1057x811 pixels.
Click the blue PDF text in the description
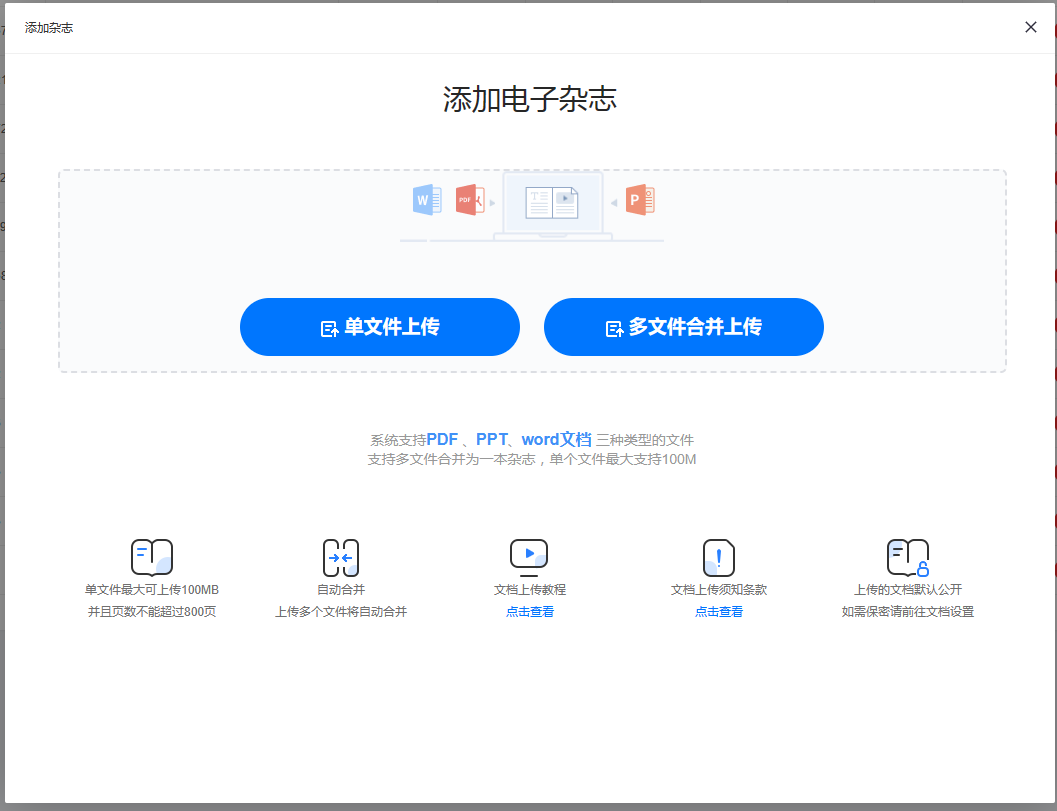click(442, 439)
